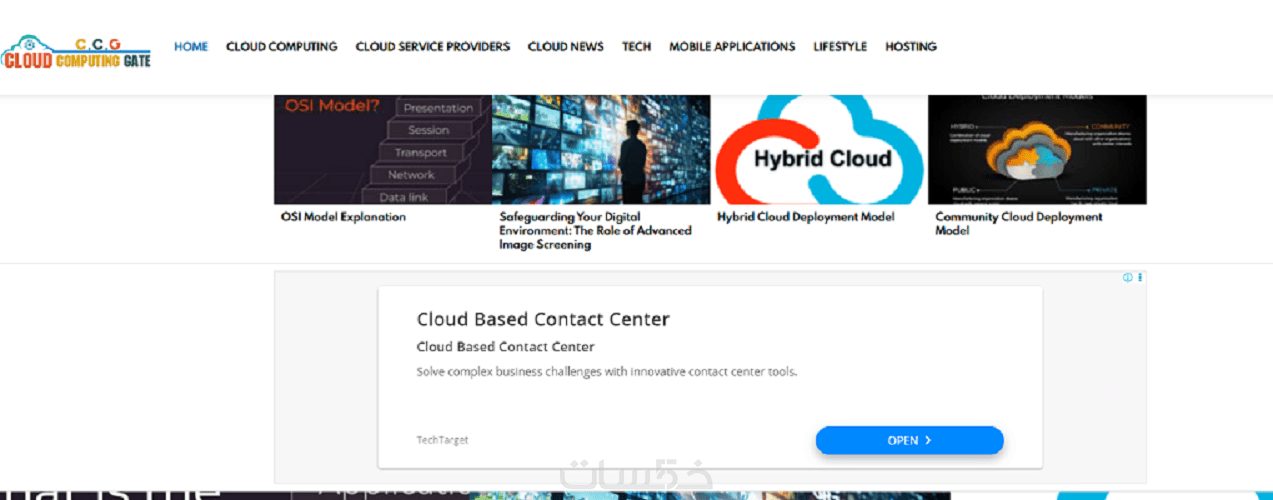Click the bold 'Cloud Based Contact Center' subtitle
This screenshot has height=500, width=1273.
click(x=506, y=347)
